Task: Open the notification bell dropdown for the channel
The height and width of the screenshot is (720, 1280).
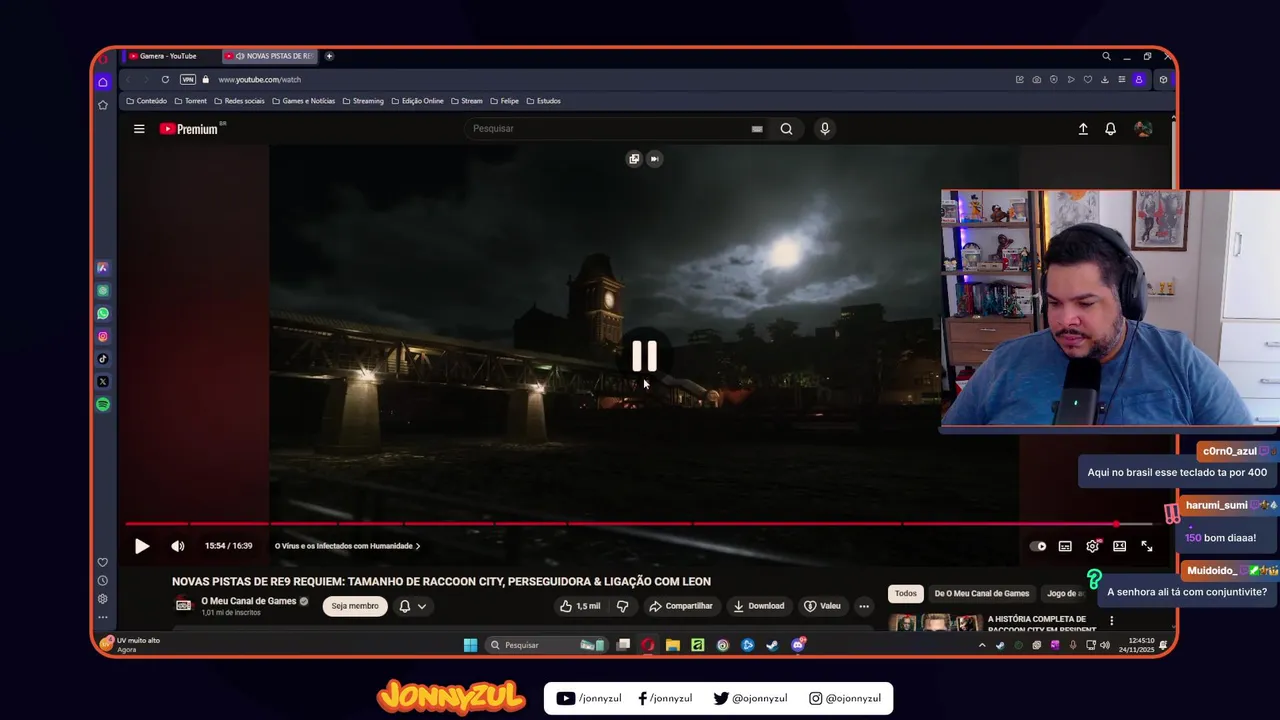Action: coord(412,606)
